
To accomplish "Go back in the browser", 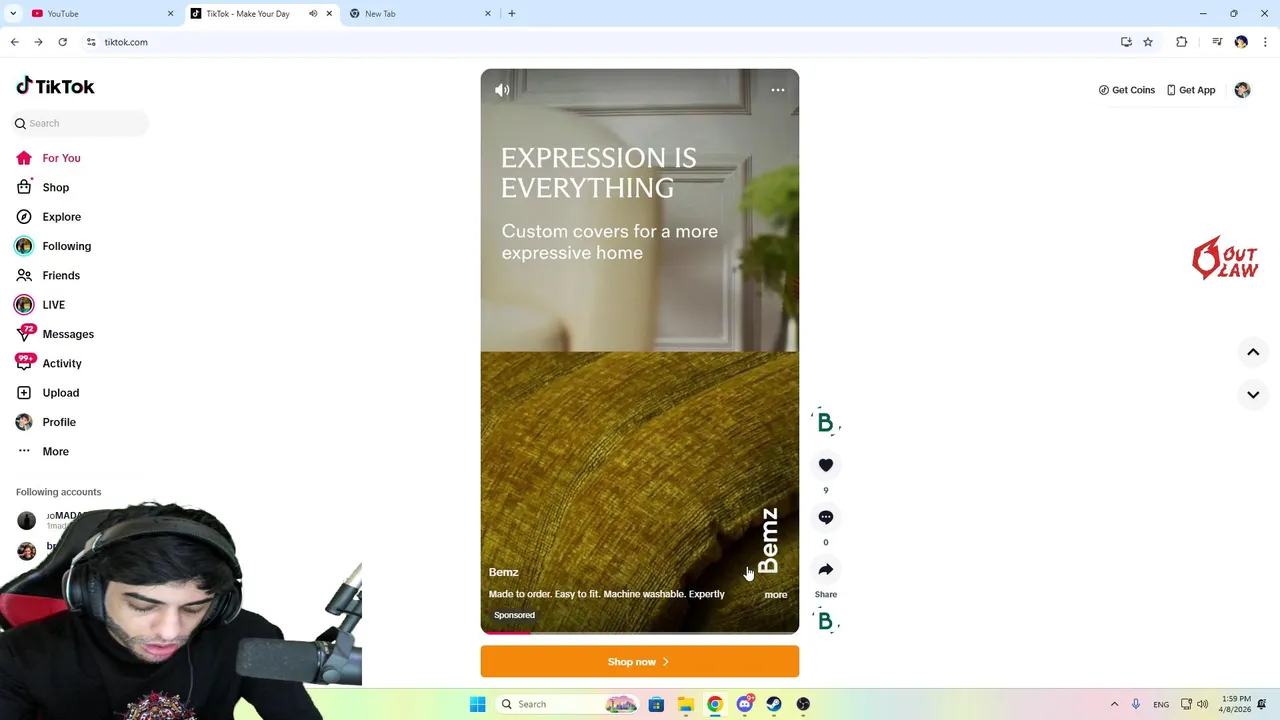I will [x=14, y=42].
